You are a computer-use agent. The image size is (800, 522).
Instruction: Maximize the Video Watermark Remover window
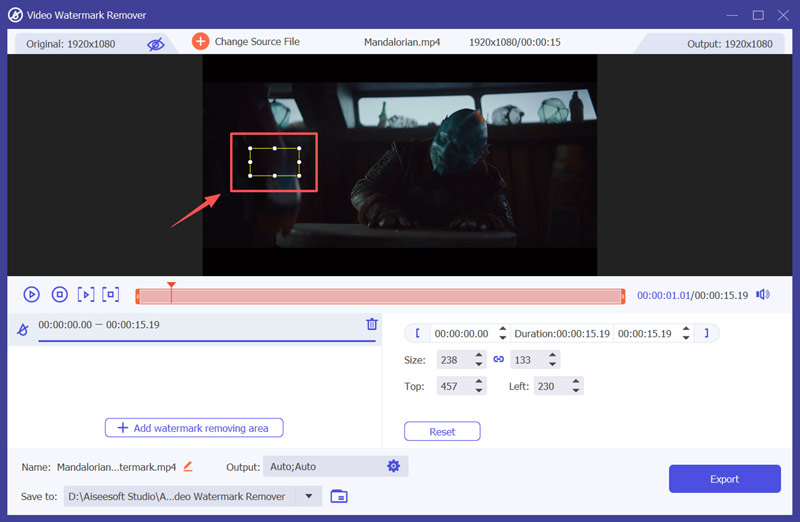click(758, 15)
